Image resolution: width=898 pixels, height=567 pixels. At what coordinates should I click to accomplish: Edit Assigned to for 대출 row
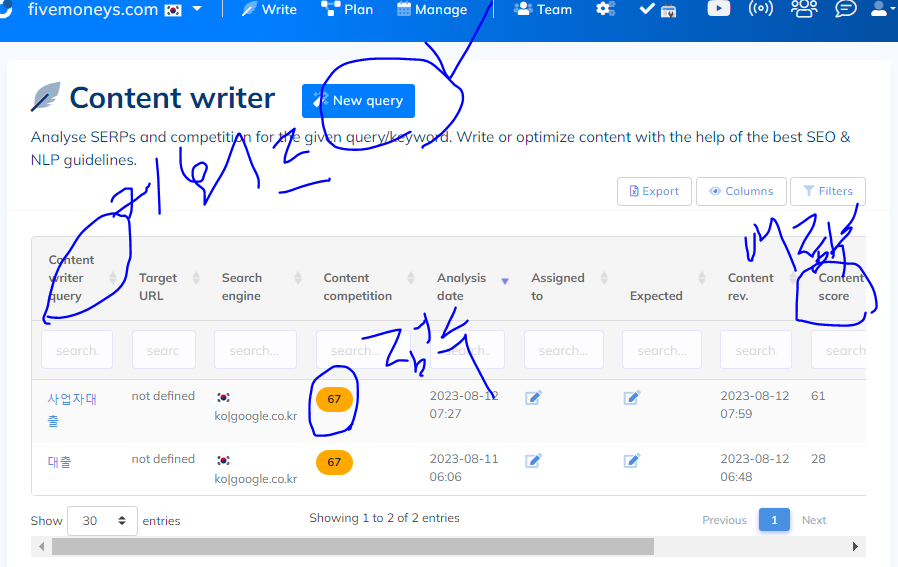(x=533, y=460)
